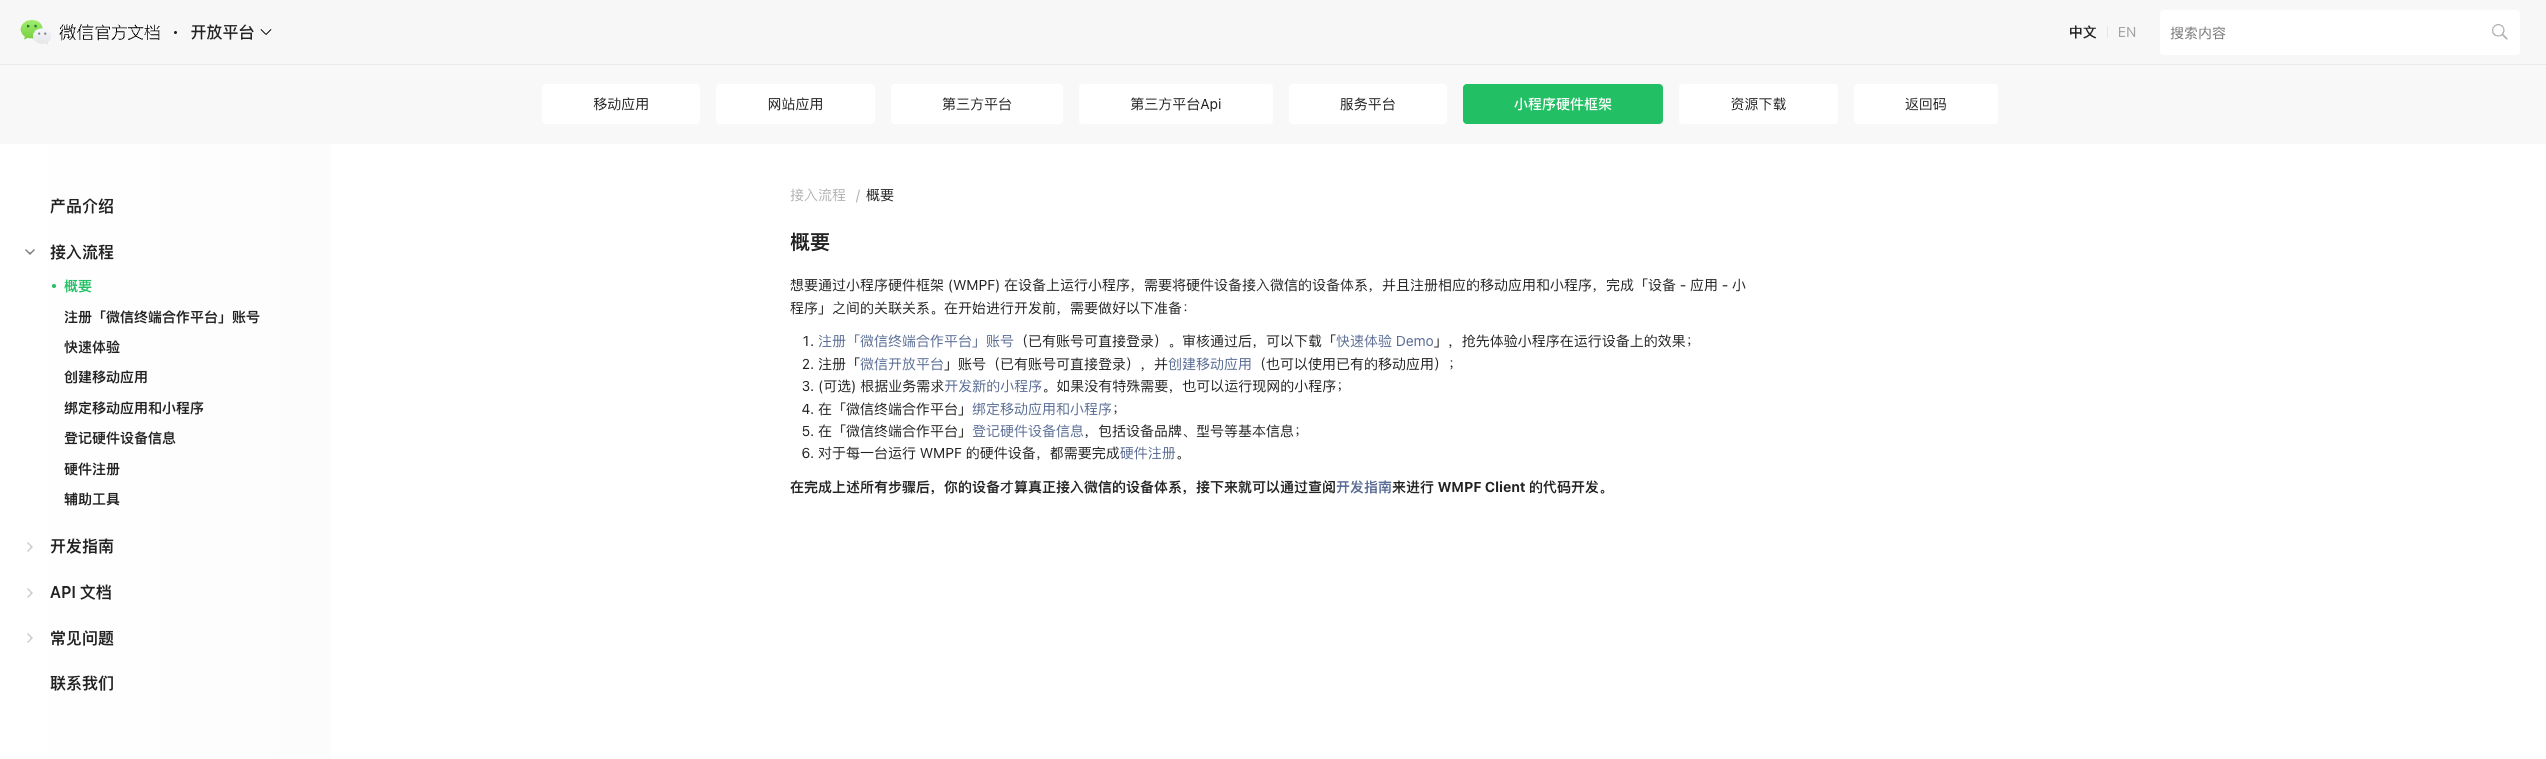Screen dimensions: 2546x759
Task: Expand the 常见问题 sidebar section
Action: tap(30, 638)
